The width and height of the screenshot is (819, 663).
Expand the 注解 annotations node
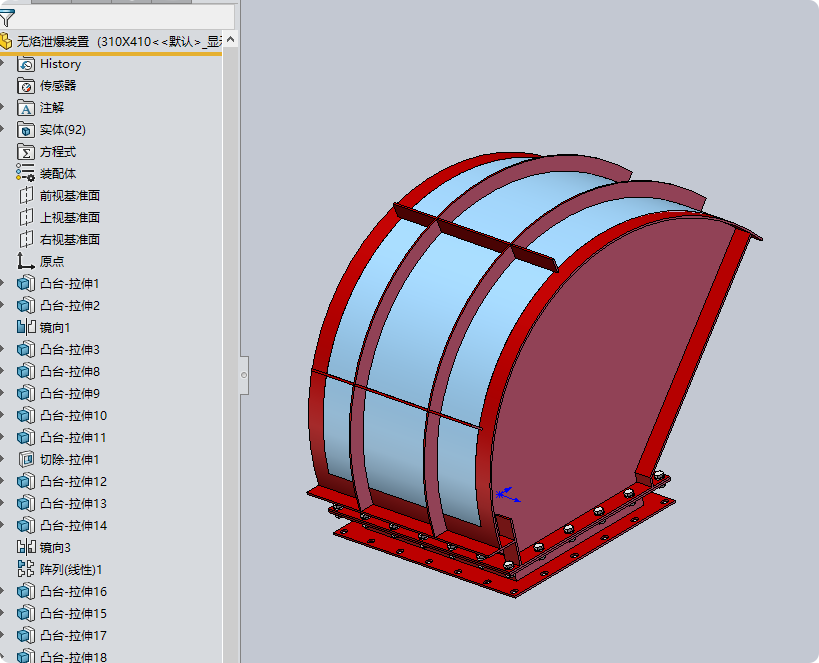click(2, 108)
